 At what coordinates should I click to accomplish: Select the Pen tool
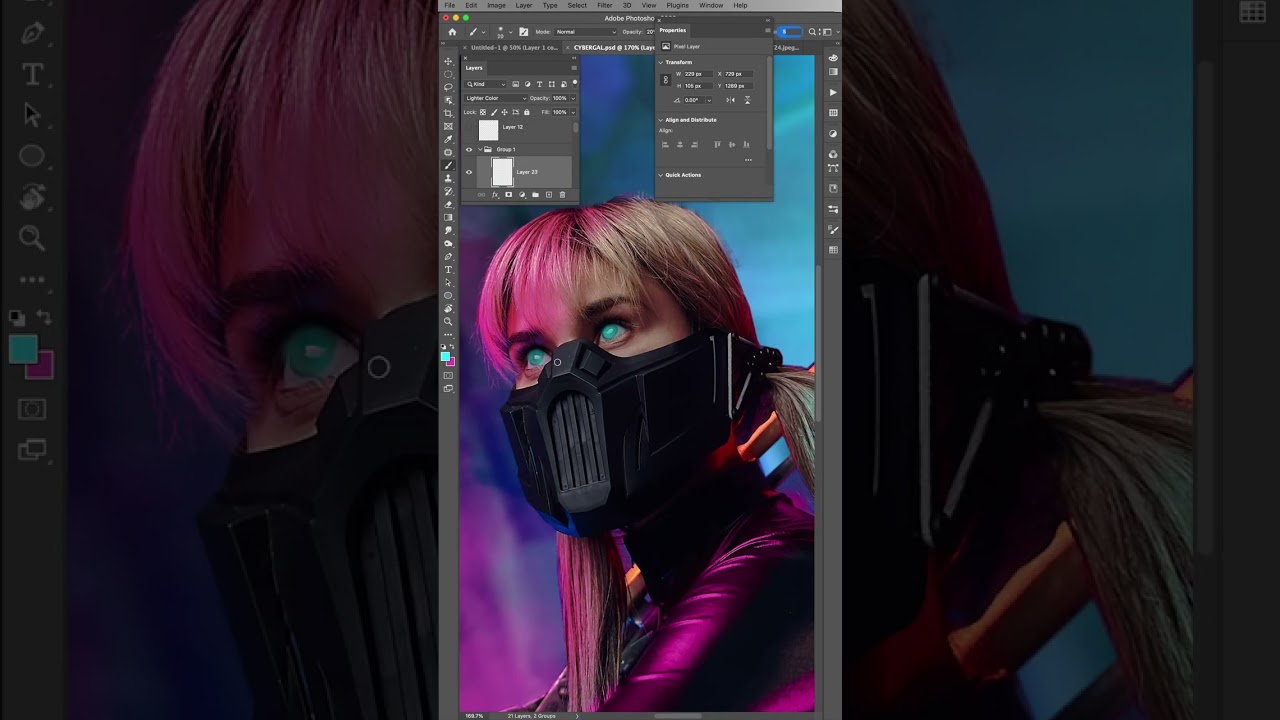[x=448, y=257]
